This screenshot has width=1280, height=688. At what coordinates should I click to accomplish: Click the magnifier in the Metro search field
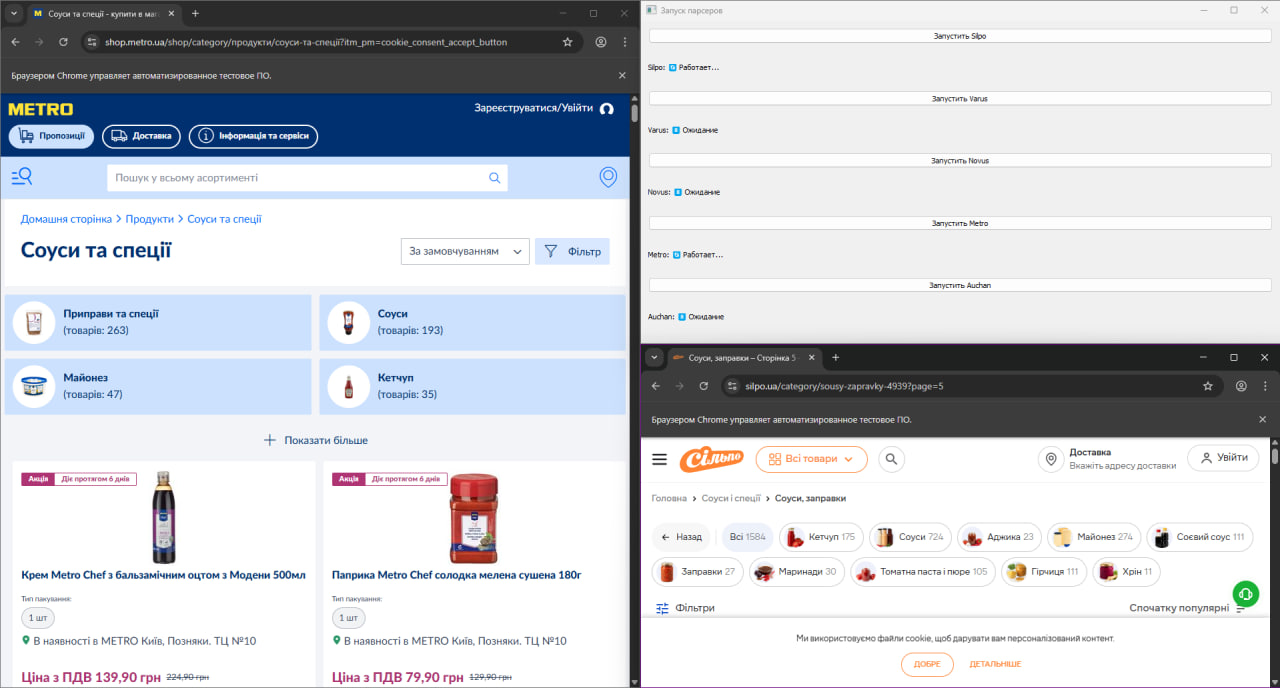tap(494, 178)
